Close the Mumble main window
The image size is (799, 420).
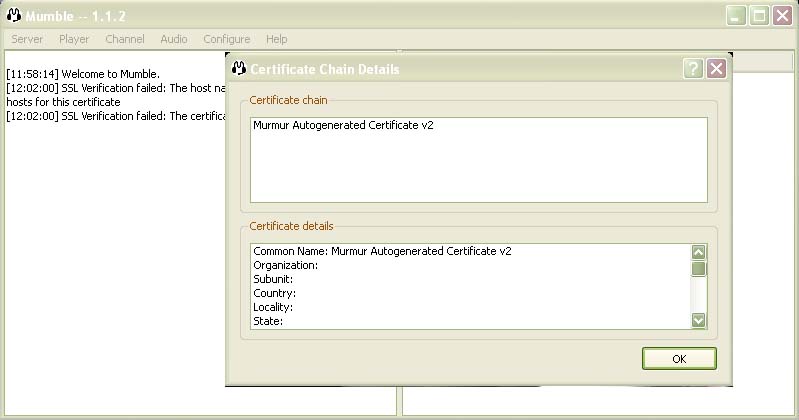pyautogui.click(x=783, y=16)
